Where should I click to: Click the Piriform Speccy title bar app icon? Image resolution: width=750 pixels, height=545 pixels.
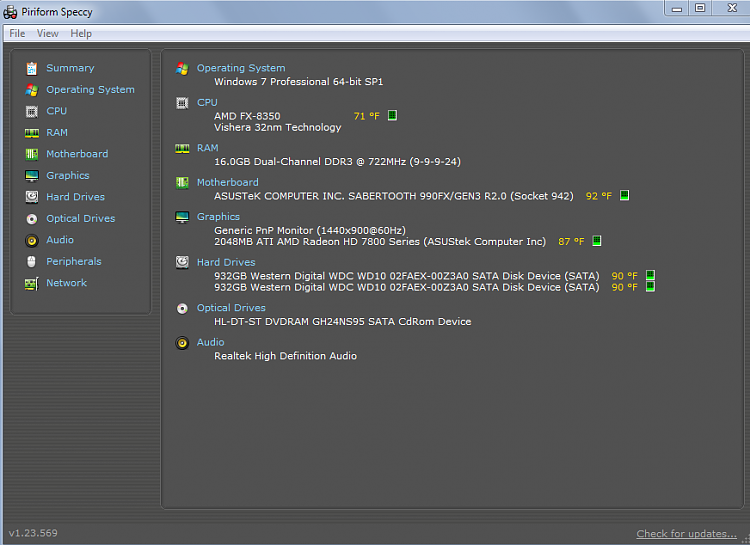pos(10,12)
